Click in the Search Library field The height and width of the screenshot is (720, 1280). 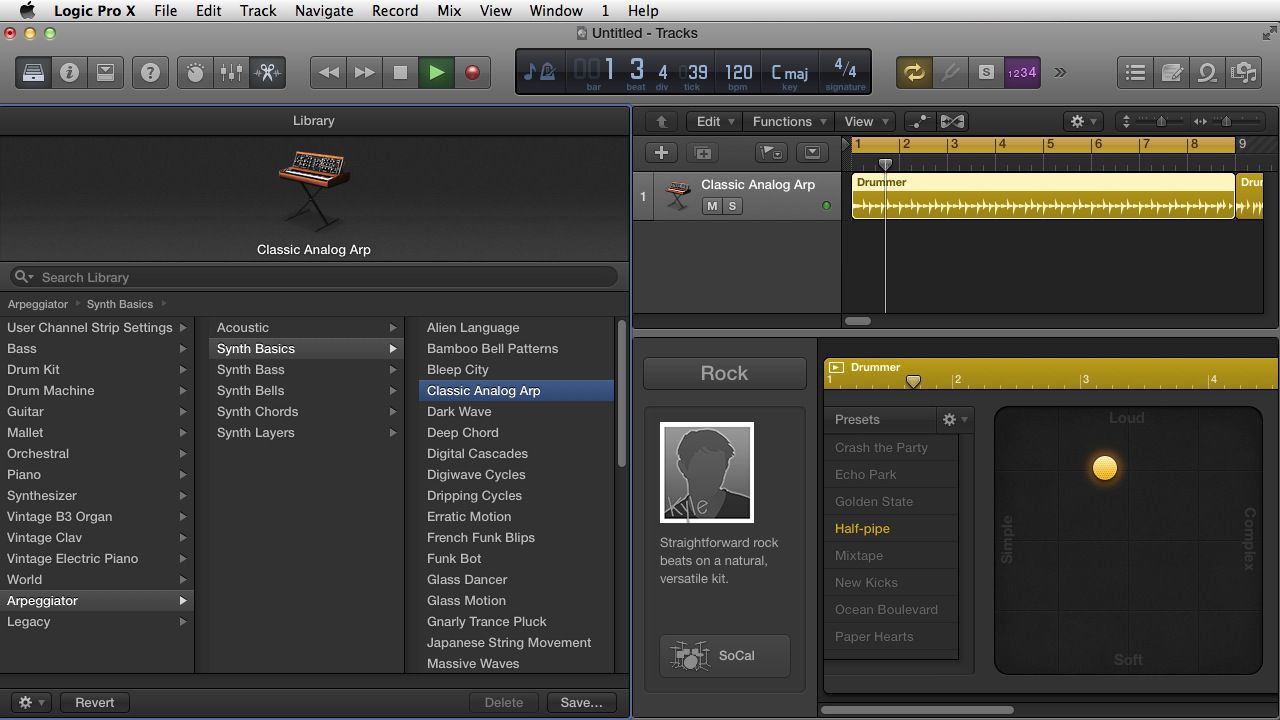coord(314,277)
